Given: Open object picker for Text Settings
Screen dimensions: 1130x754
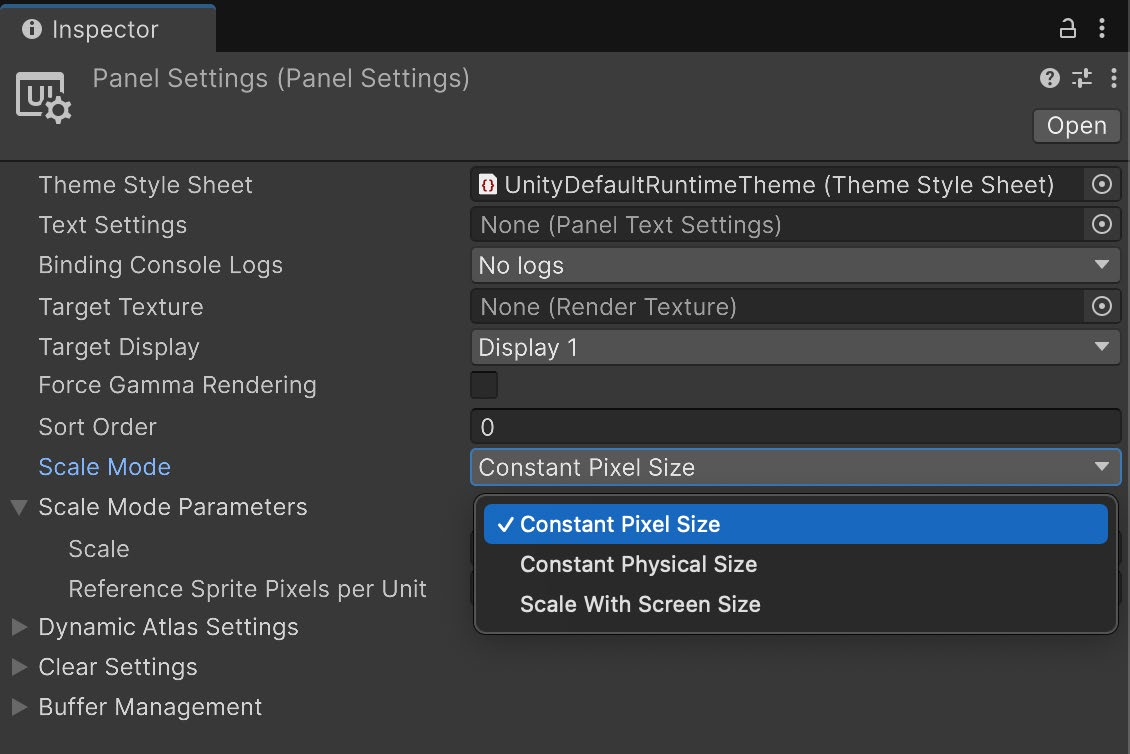Looking at the screenshot, I should [1101, 224].
